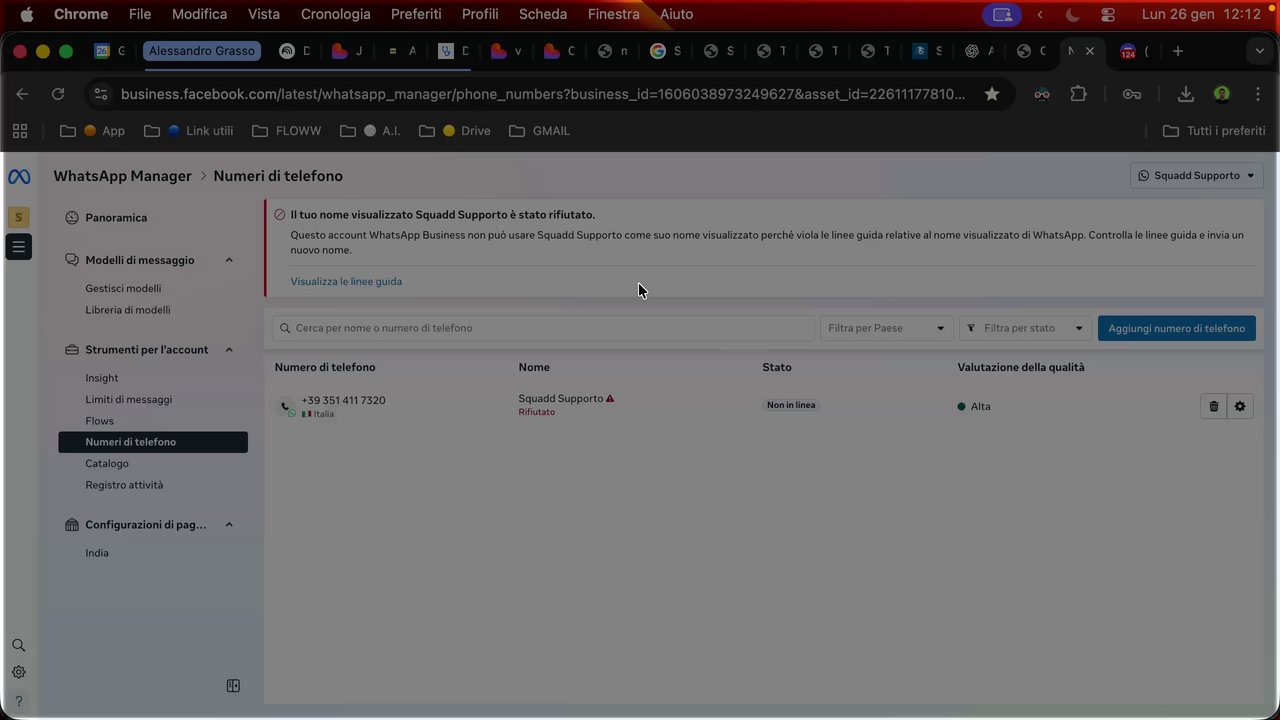Open password key icon in toolbar

[x=1132, y=94]
